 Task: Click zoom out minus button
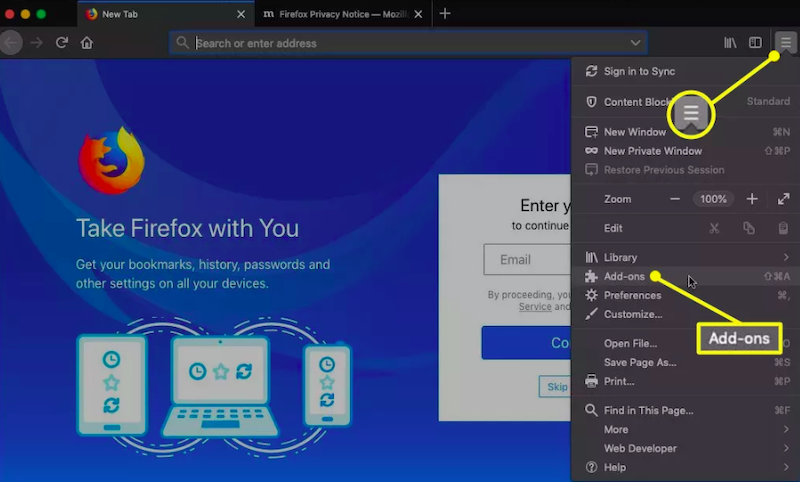click(675, 199)
